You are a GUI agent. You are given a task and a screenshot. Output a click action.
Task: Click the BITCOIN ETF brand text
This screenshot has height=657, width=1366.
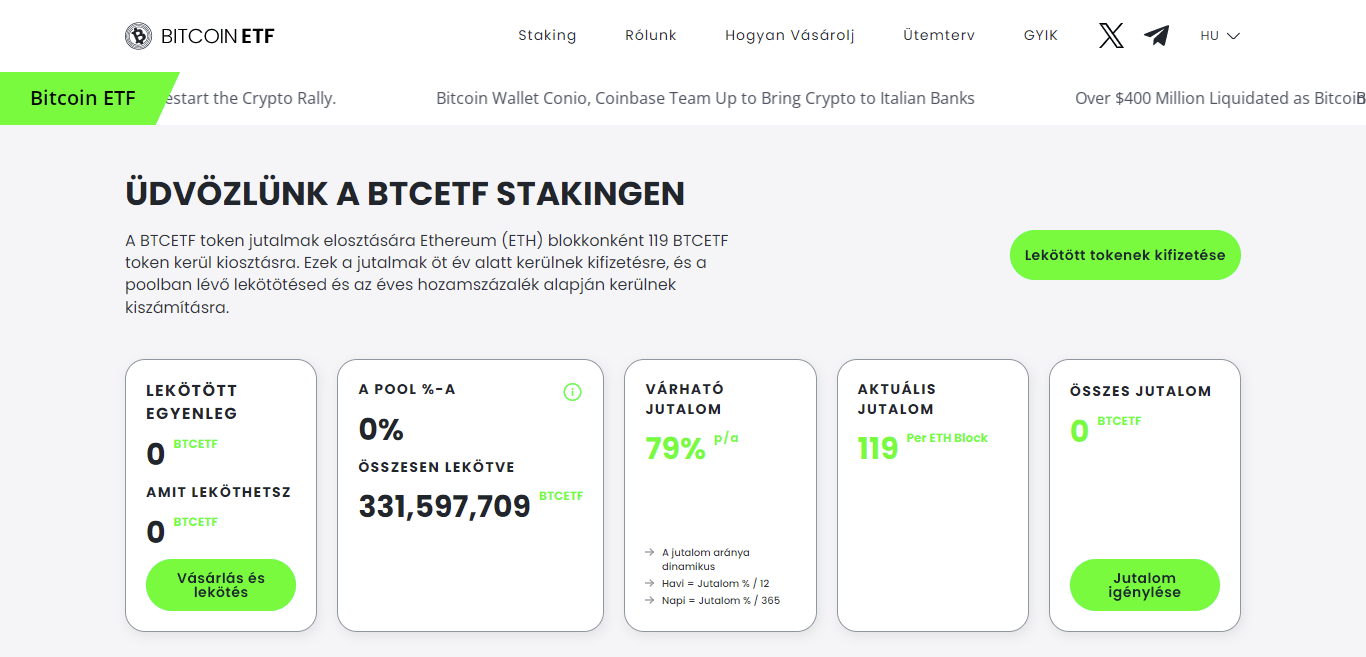pyautogui.click(x=217, y=37)
